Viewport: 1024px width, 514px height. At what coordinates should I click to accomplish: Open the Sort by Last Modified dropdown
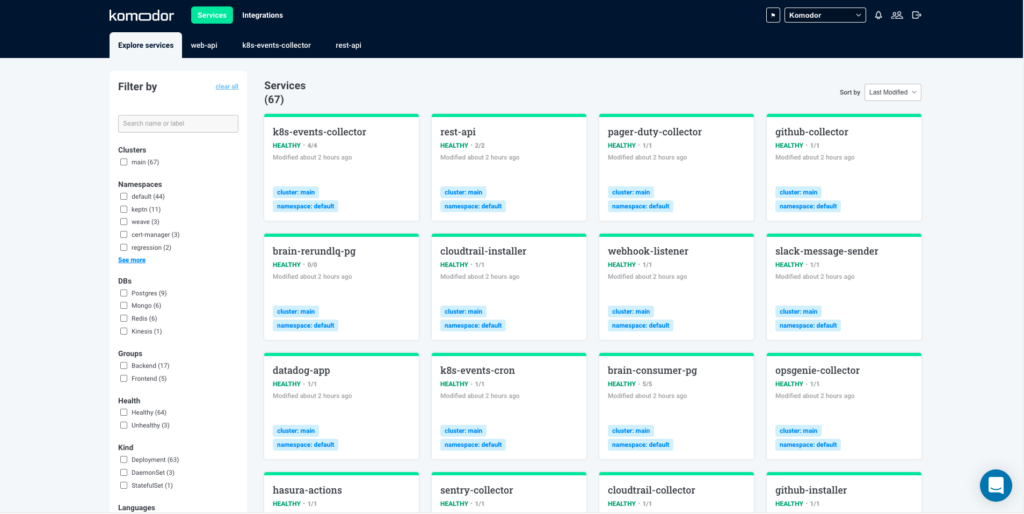(893, 92)
